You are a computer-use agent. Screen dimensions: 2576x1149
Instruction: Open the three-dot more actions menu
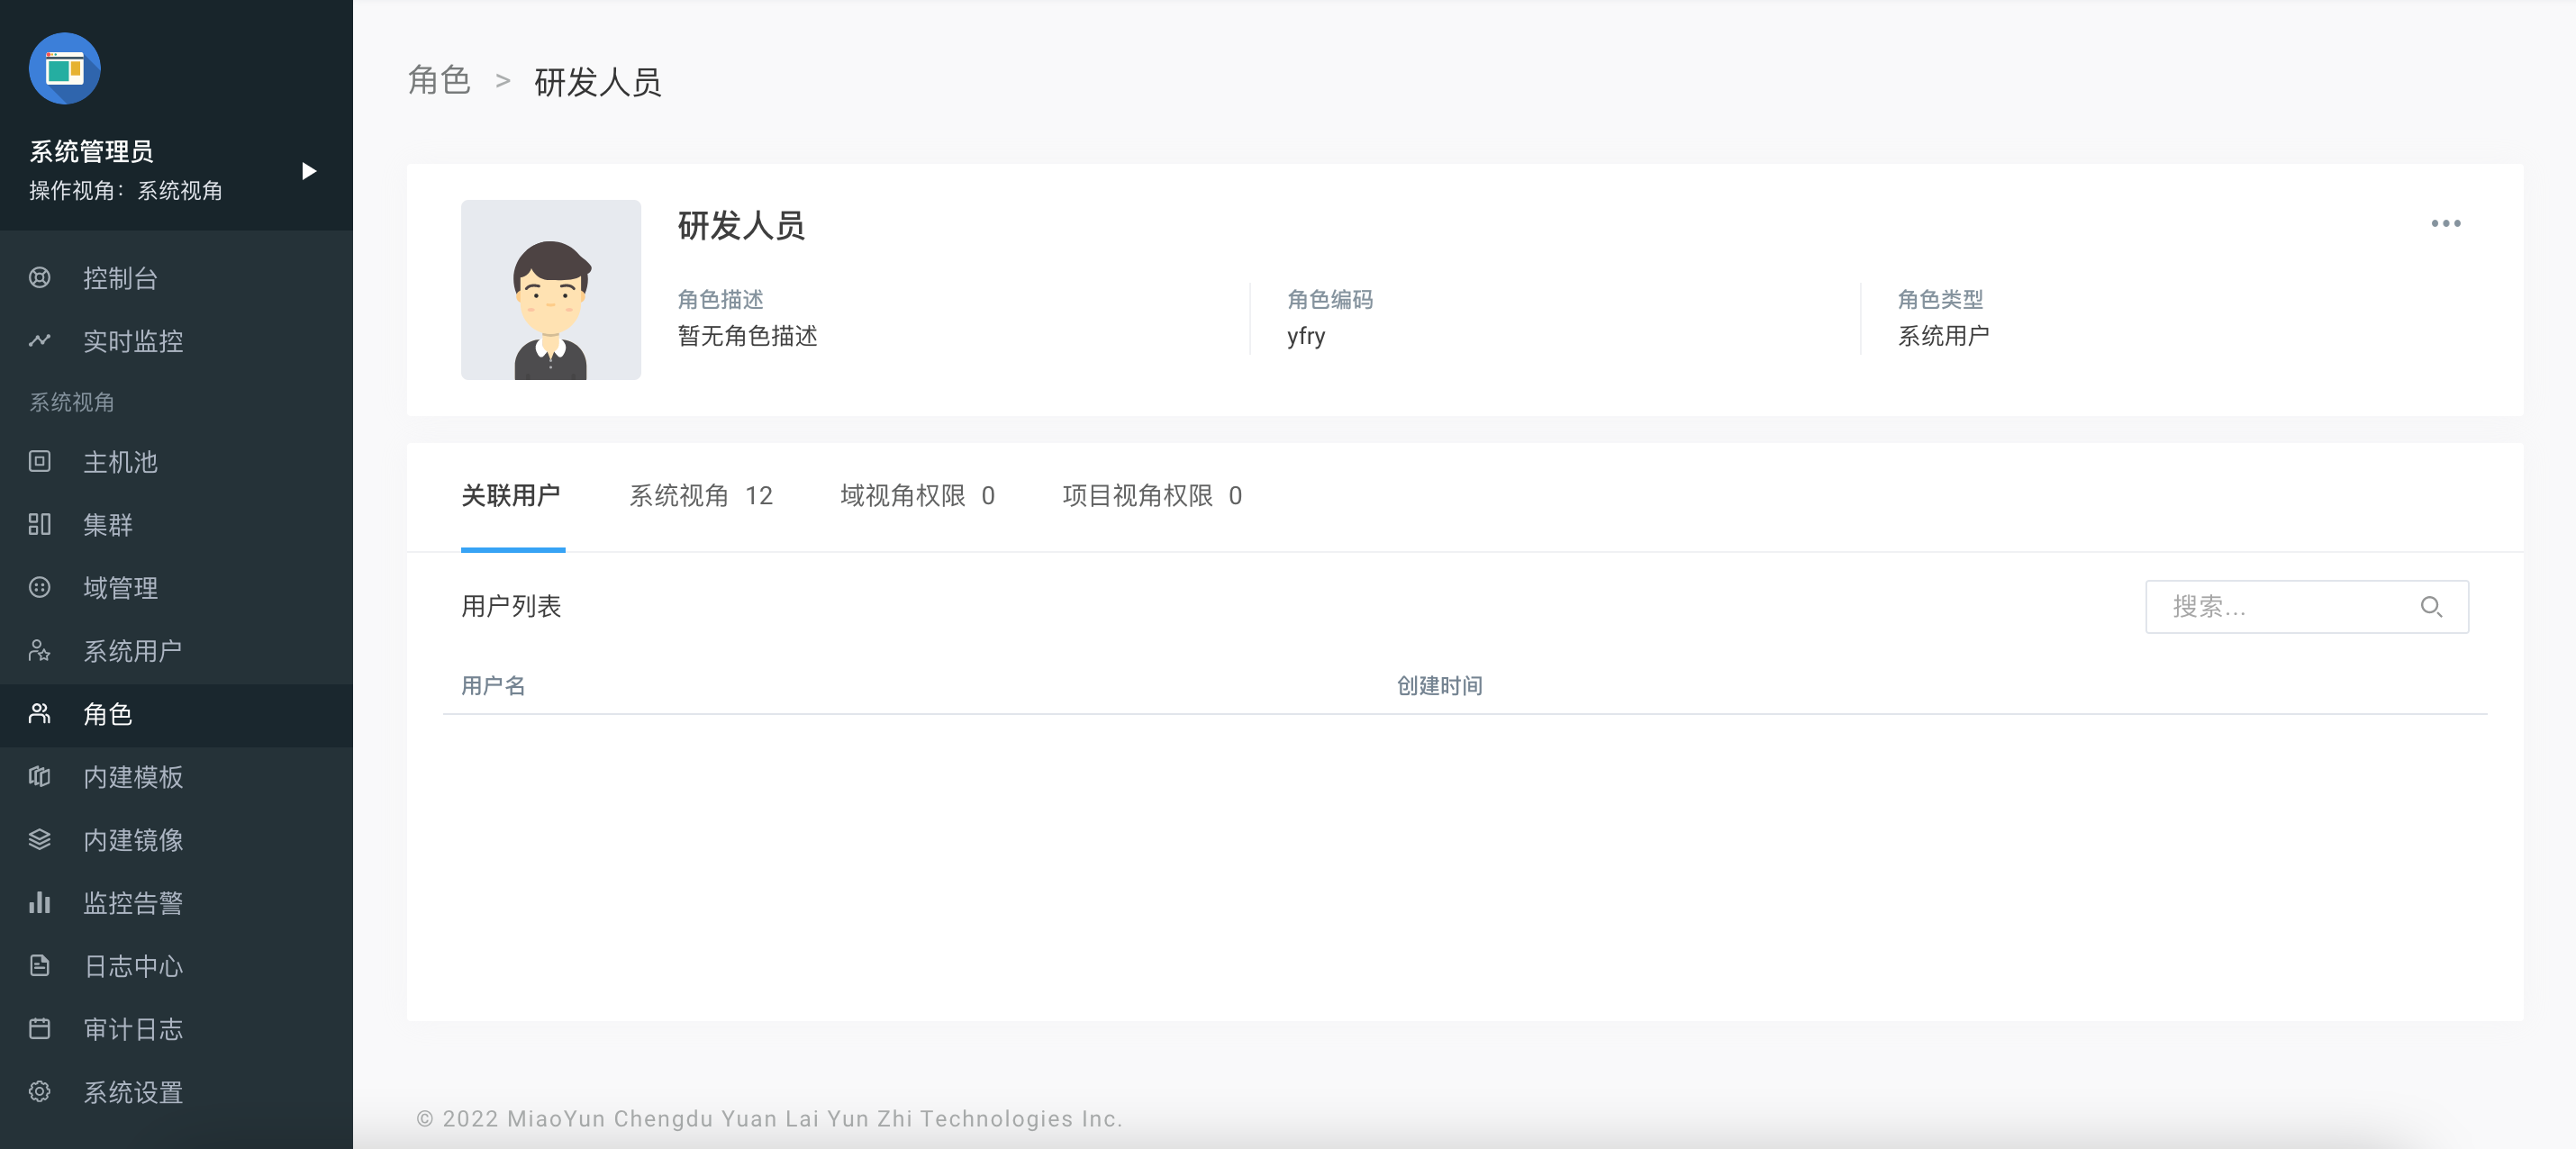pos(2445,223)
